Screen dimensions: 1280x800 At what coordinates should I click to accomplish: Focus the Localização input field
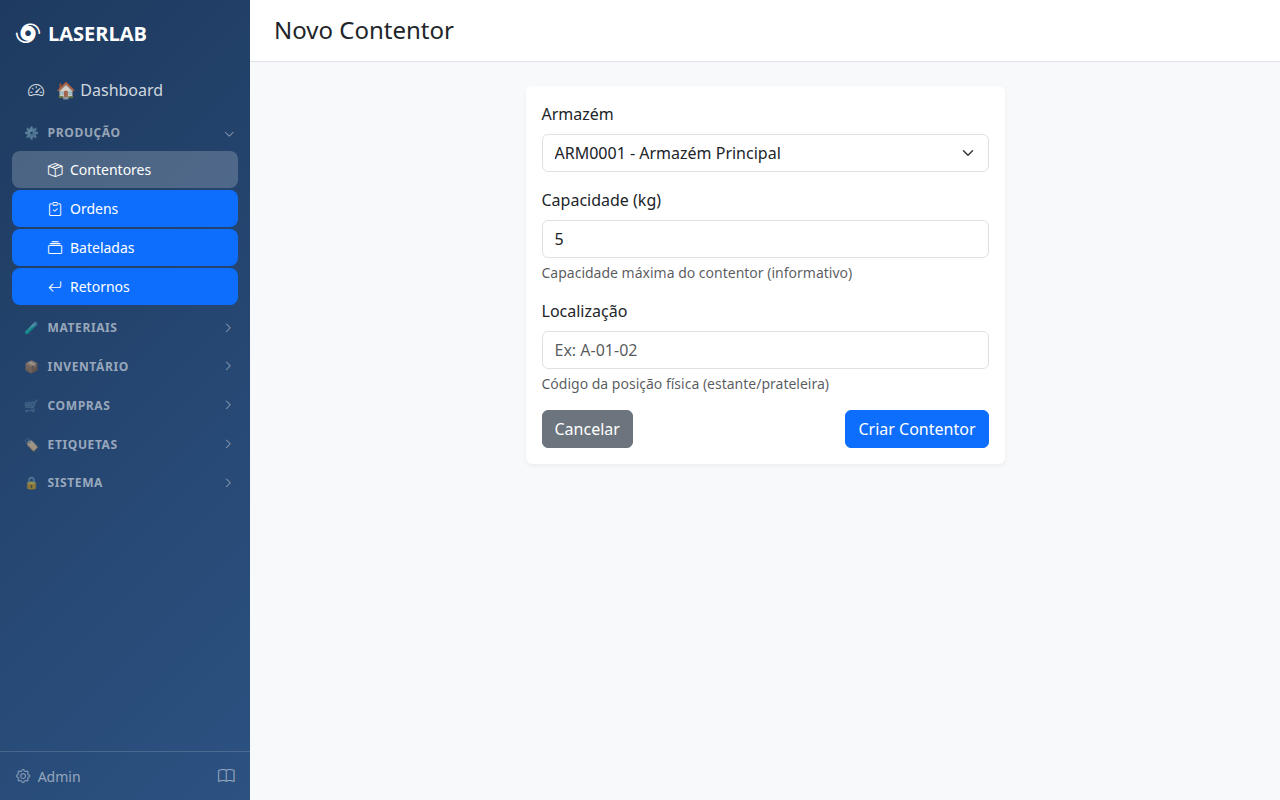point(764,350)
